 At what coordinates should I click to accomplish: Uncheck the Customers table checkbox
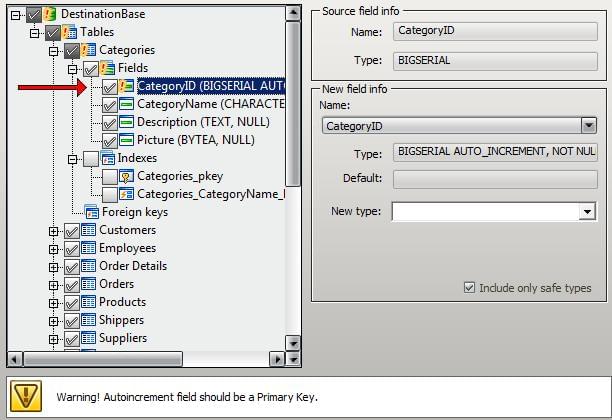72,231
